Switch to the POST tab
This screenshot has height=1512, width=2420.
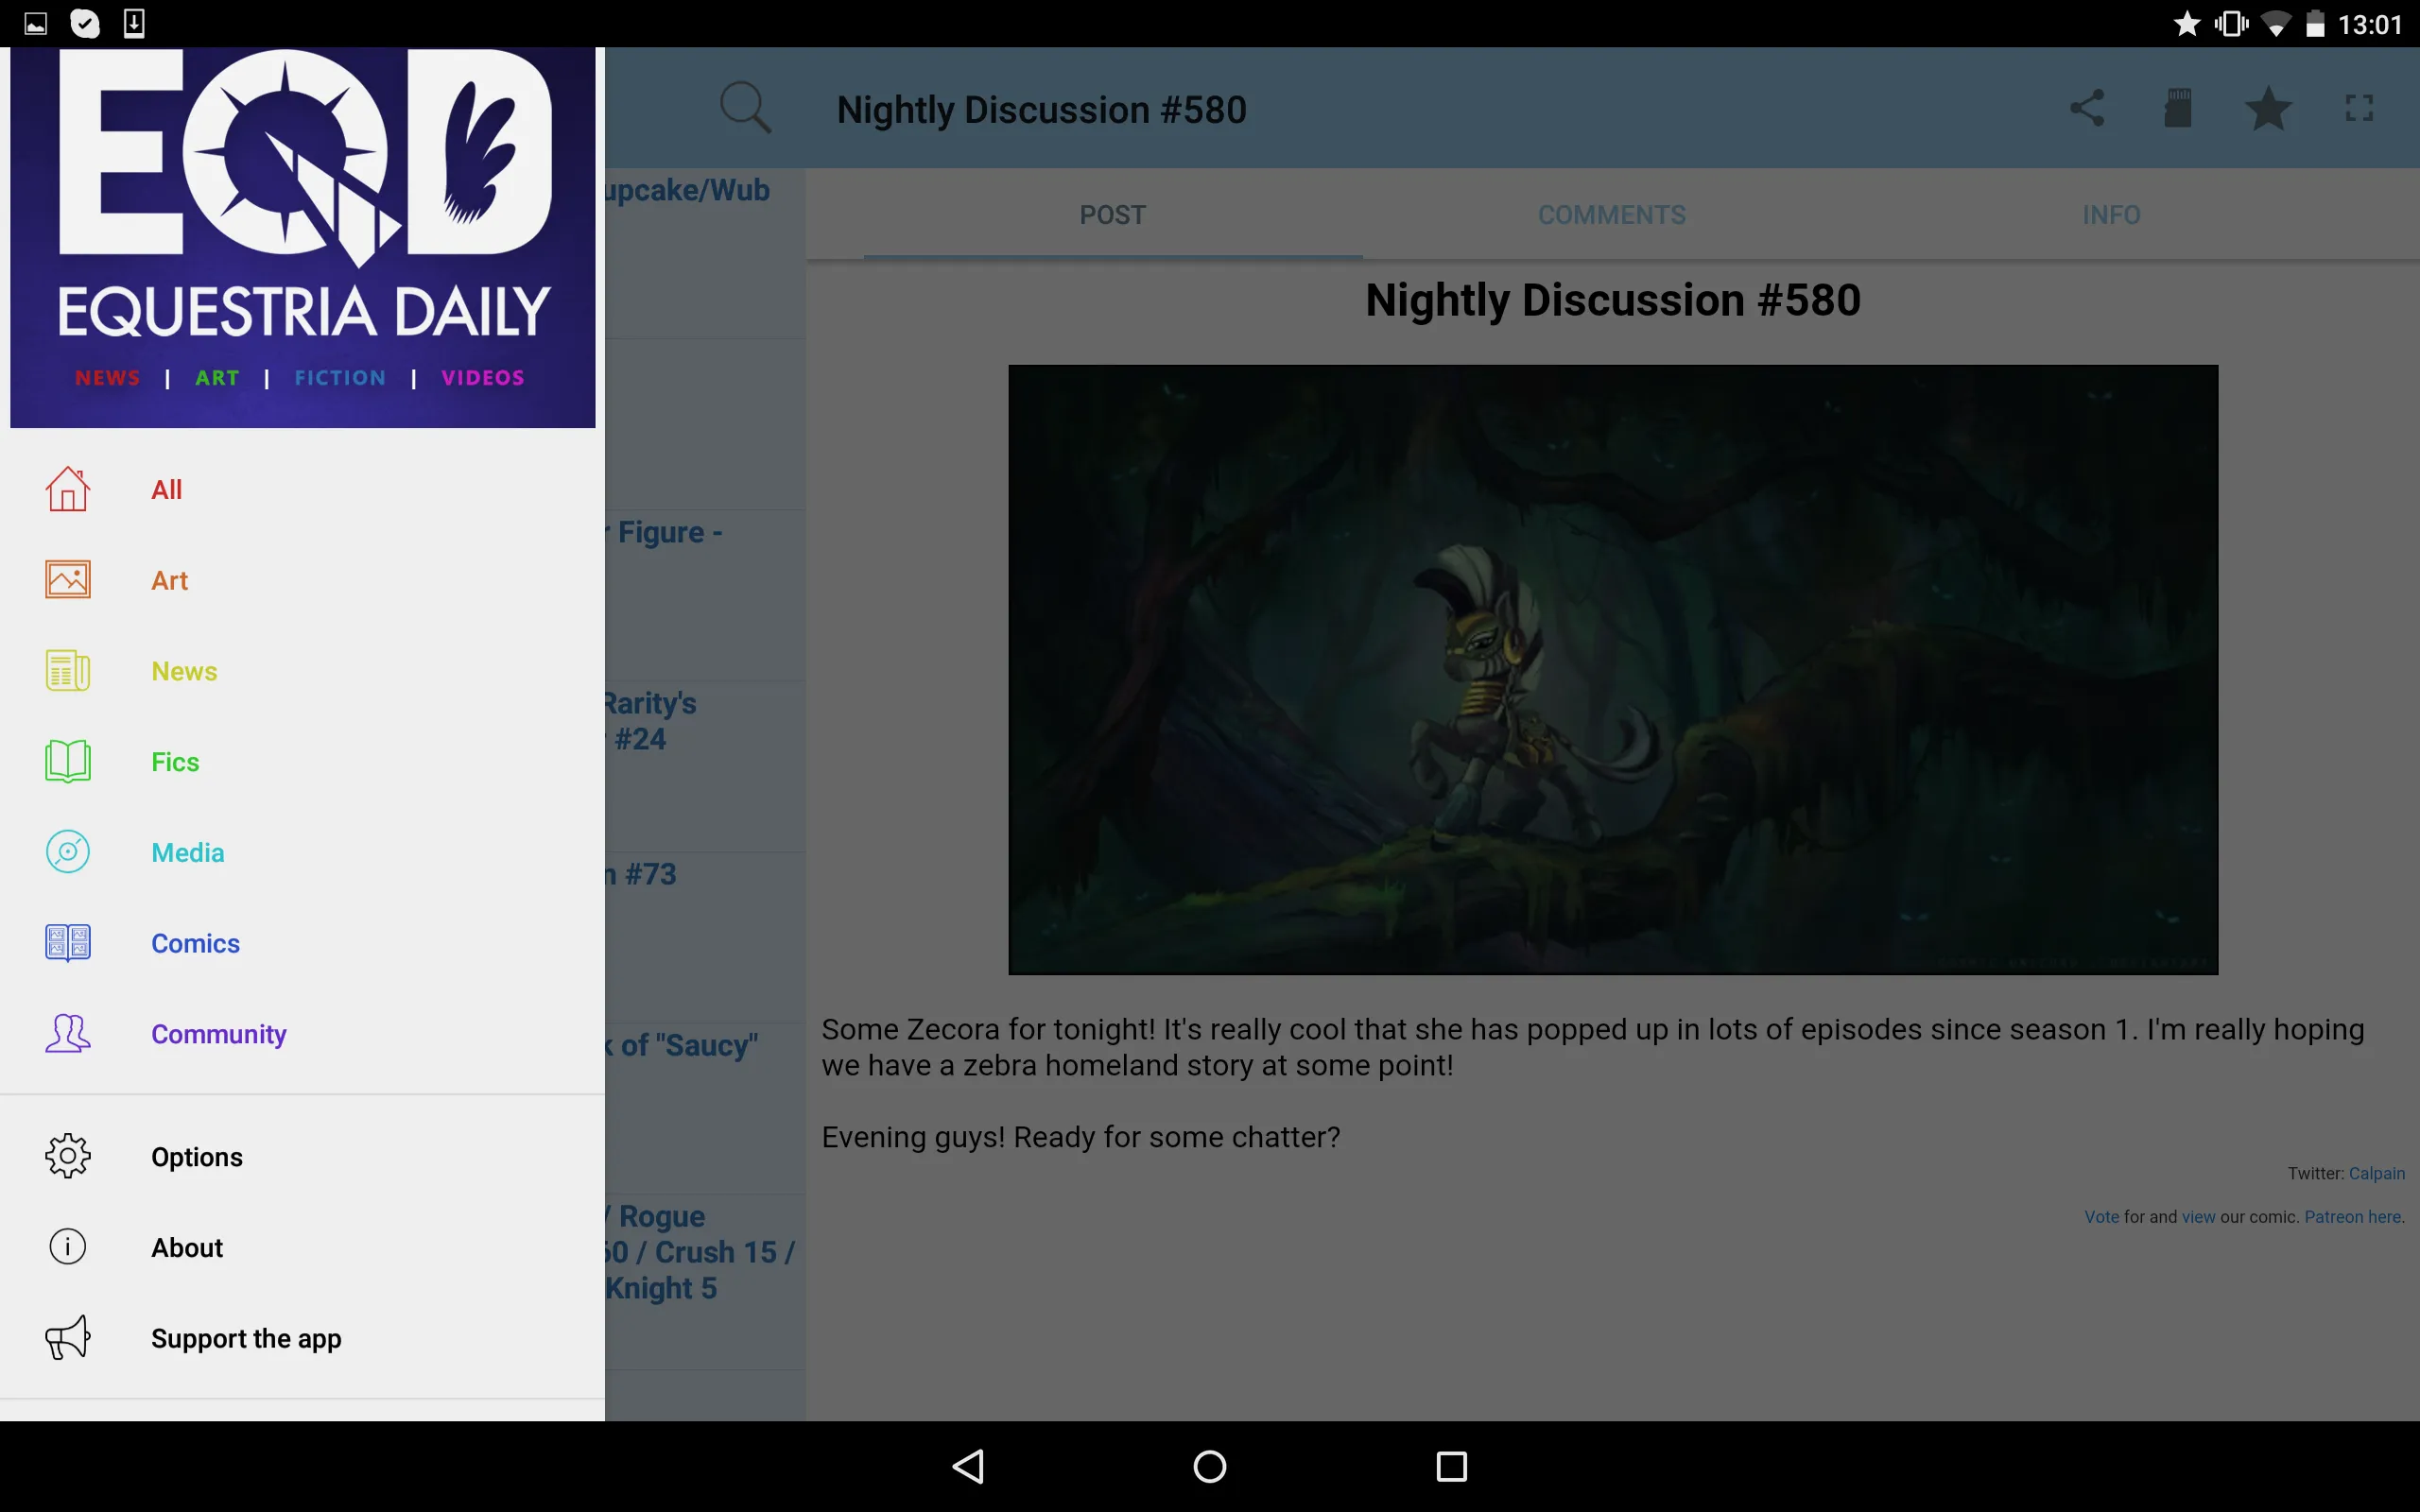(1114, 215)
